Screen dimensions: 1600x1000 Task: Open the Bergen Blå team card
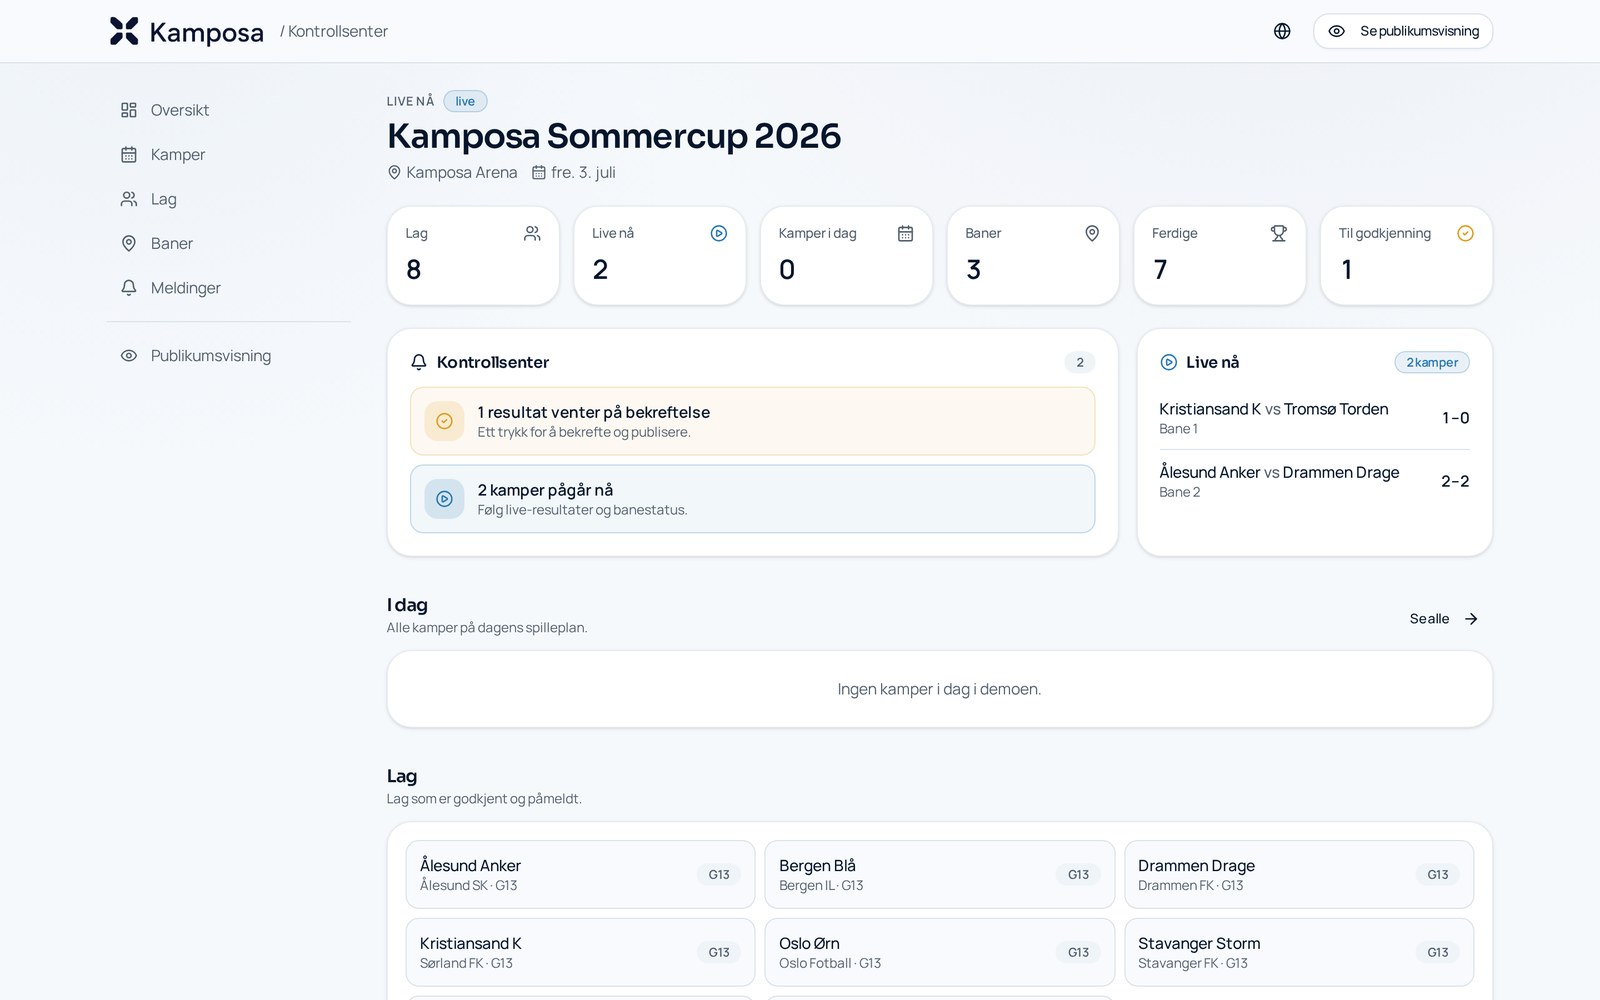940,875
